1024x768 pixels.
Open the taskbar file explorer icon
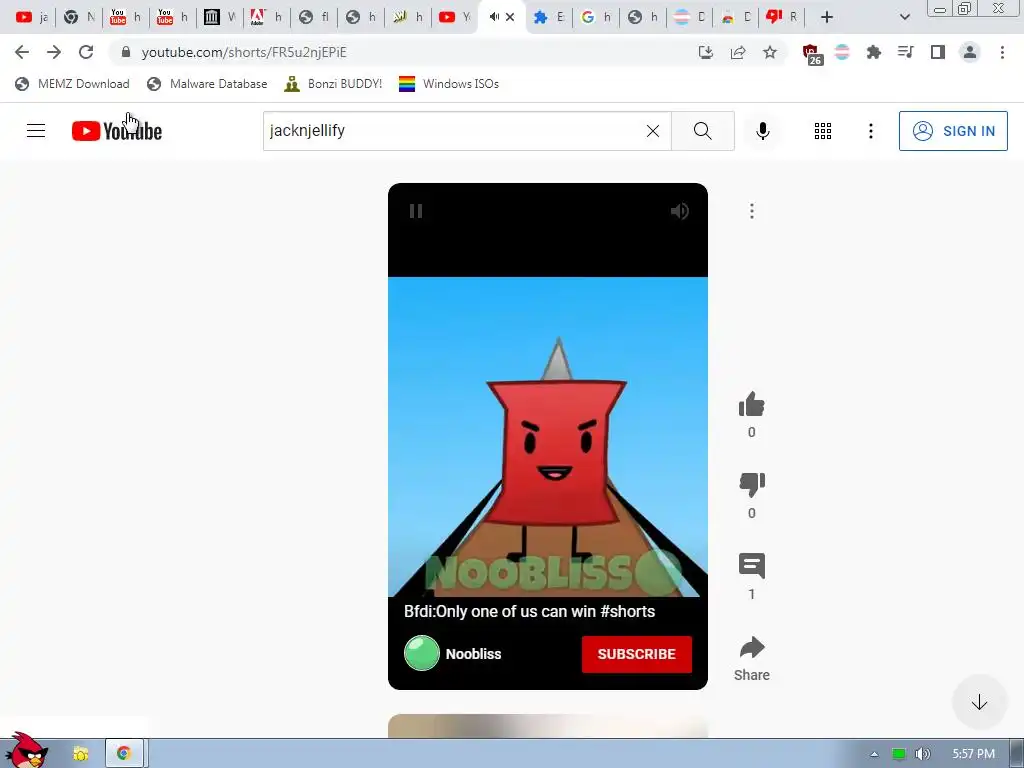click(80, 754)
